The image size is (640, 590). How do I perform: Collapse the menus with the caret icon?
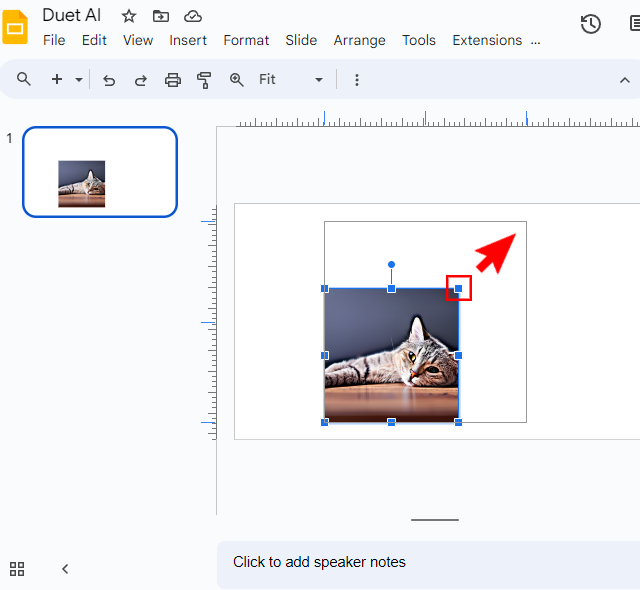(624, 80)
